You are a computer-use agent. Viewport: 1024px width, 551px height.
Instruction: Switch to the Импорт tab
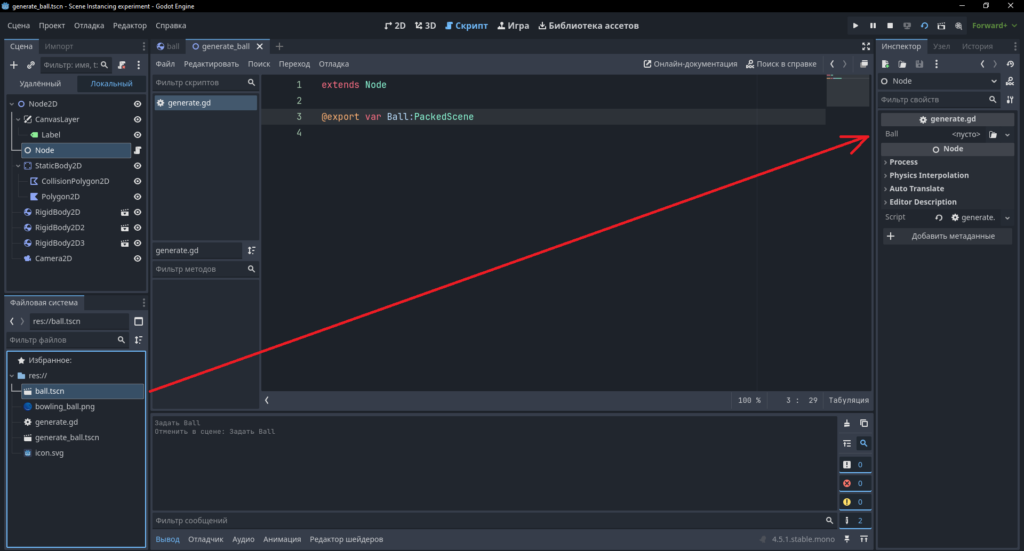pyautogui.click(x=59, y=46)
